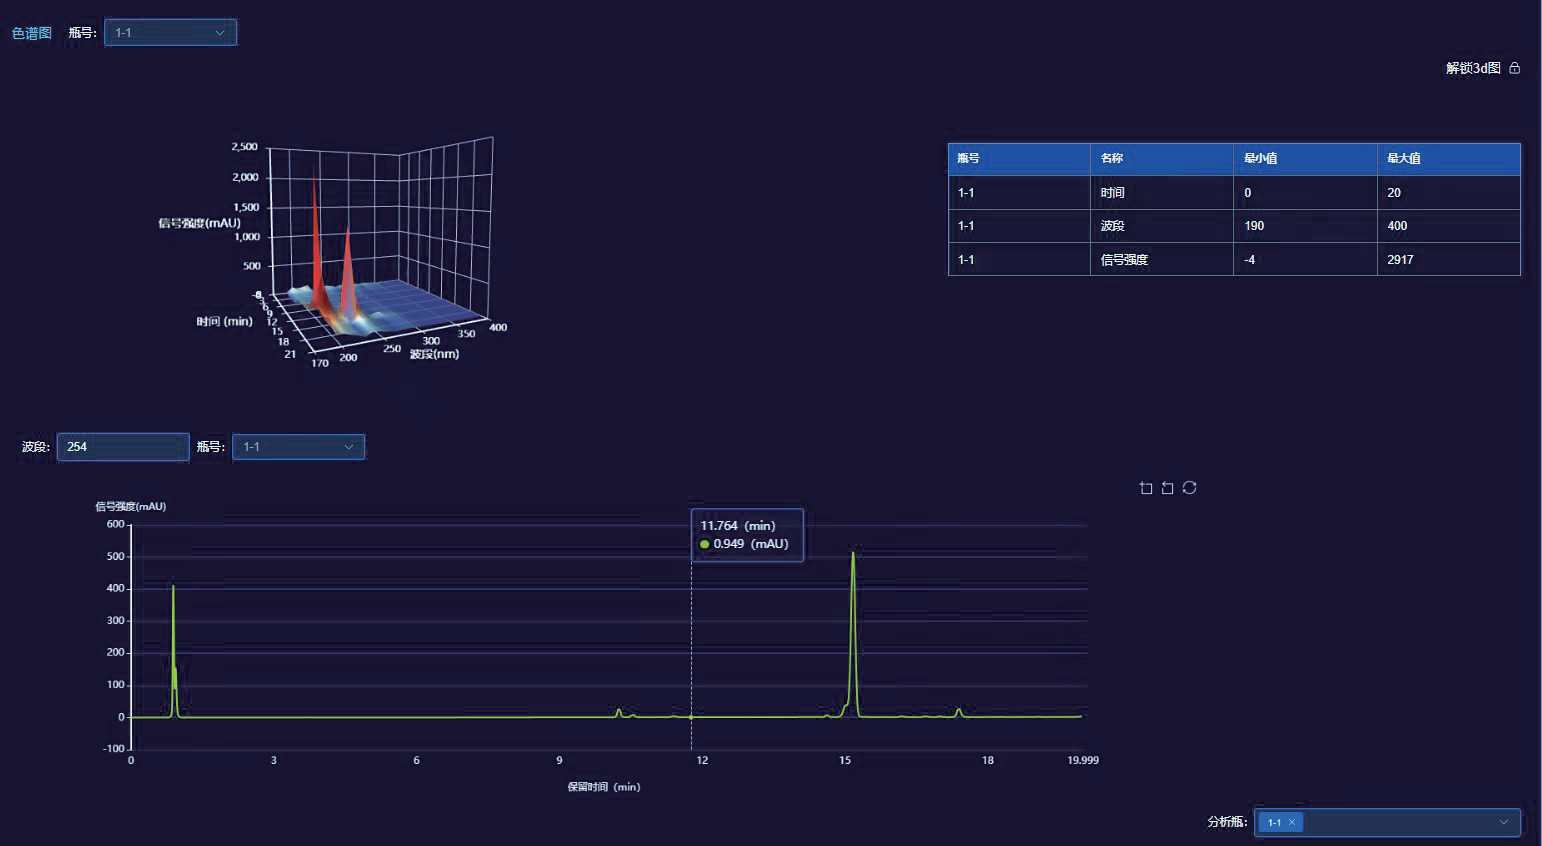Click the area zoom icon above chart

pos(1146,488)
